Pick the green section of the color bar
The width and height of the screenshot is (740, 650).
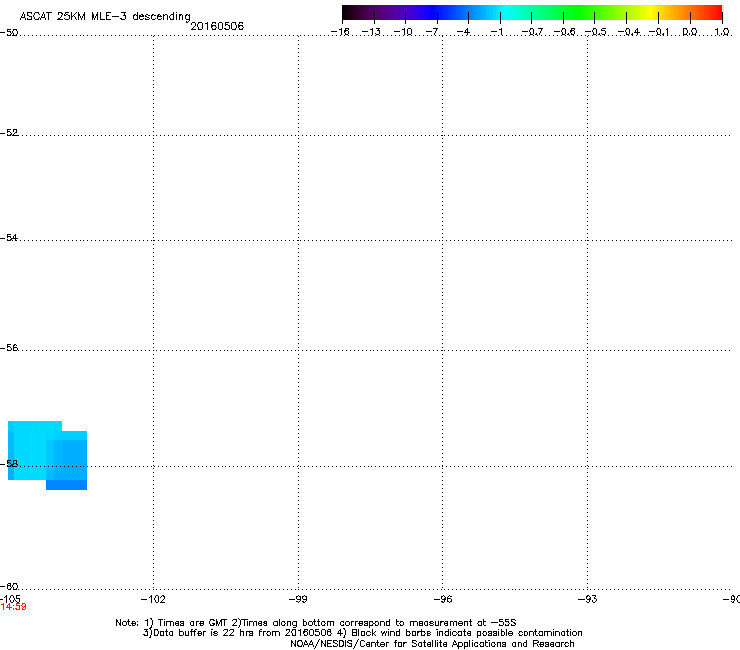(x=580, y=13)
